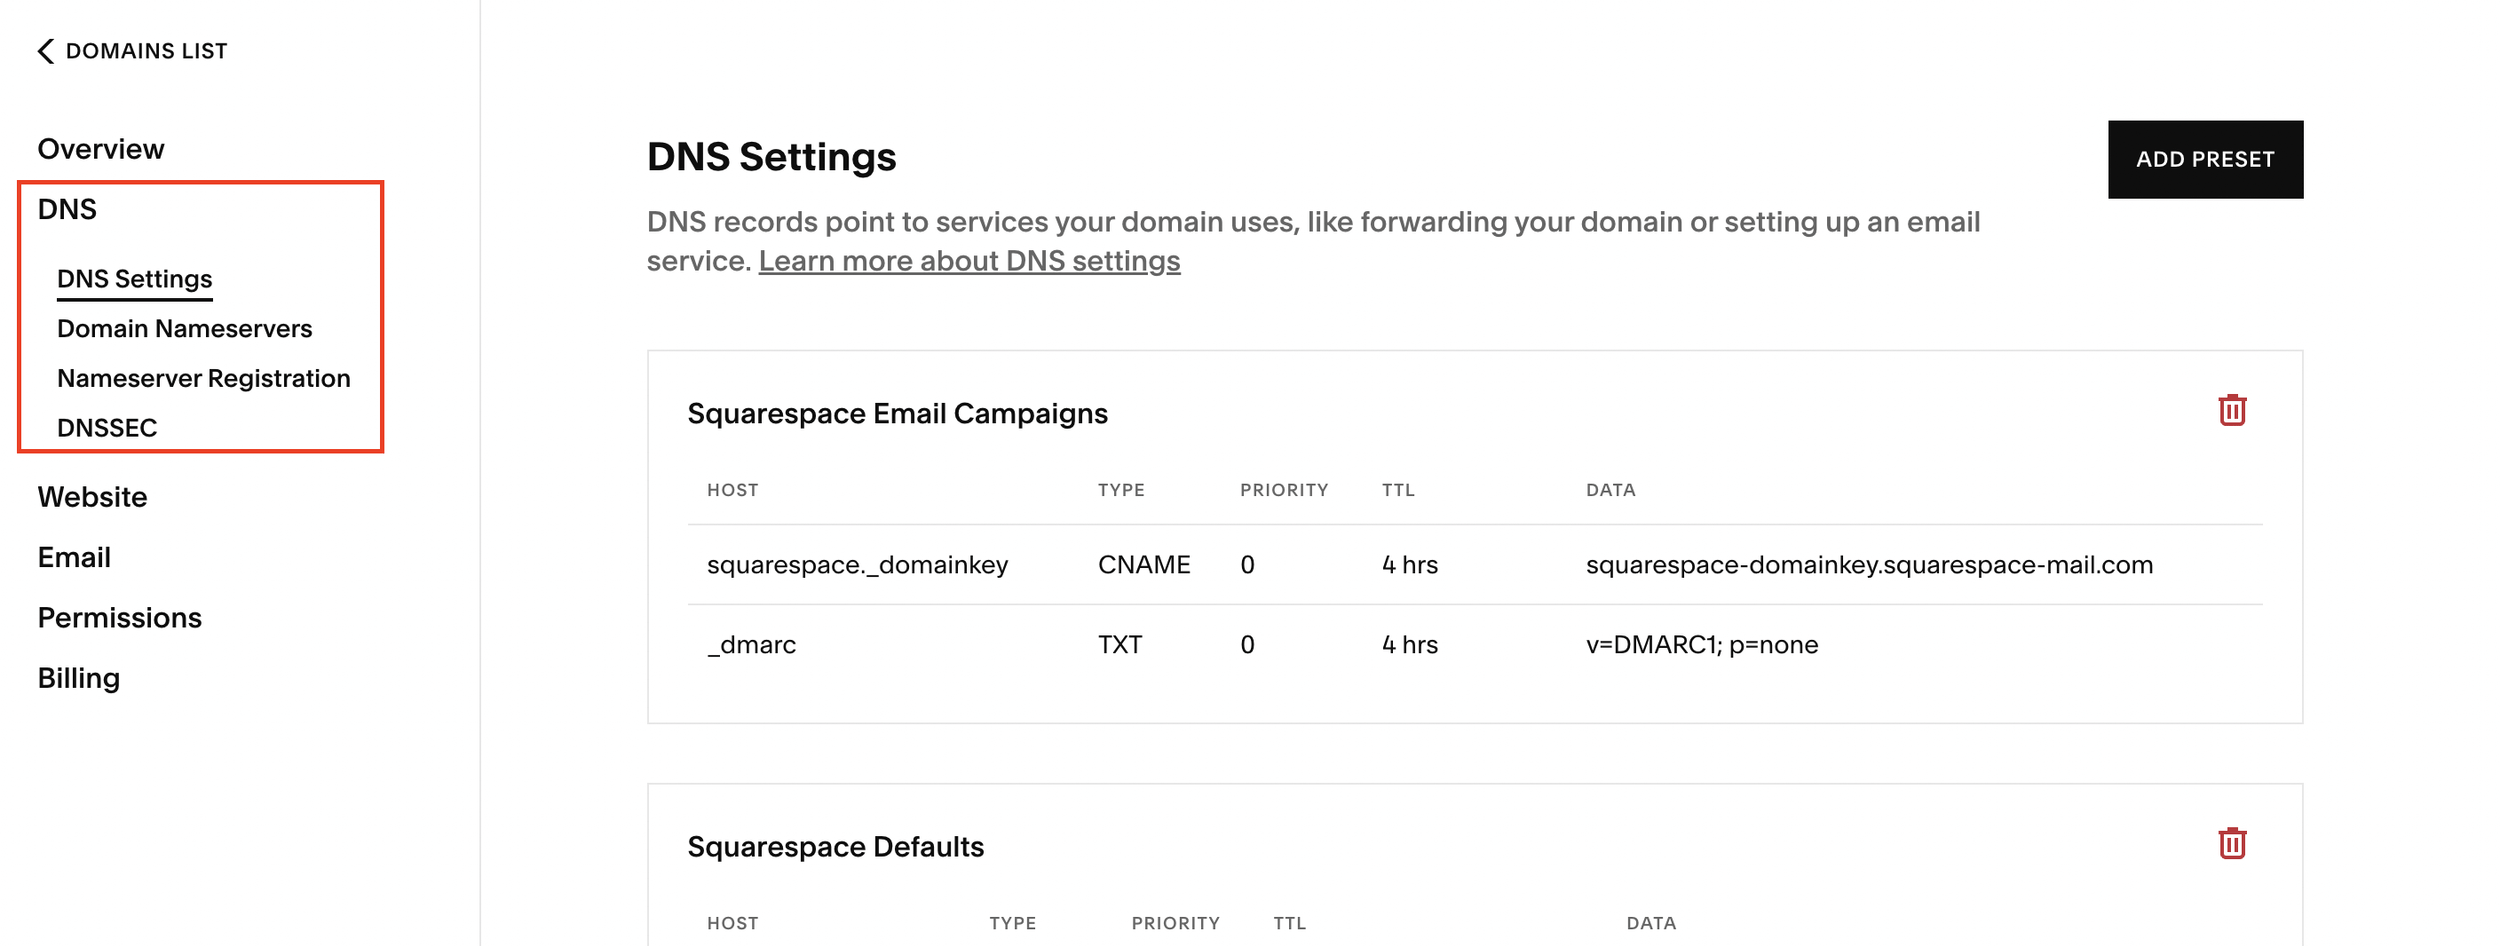
Task: Return to DOMAINS LIST
Action: pyautogui.click(x=146, y=49)
